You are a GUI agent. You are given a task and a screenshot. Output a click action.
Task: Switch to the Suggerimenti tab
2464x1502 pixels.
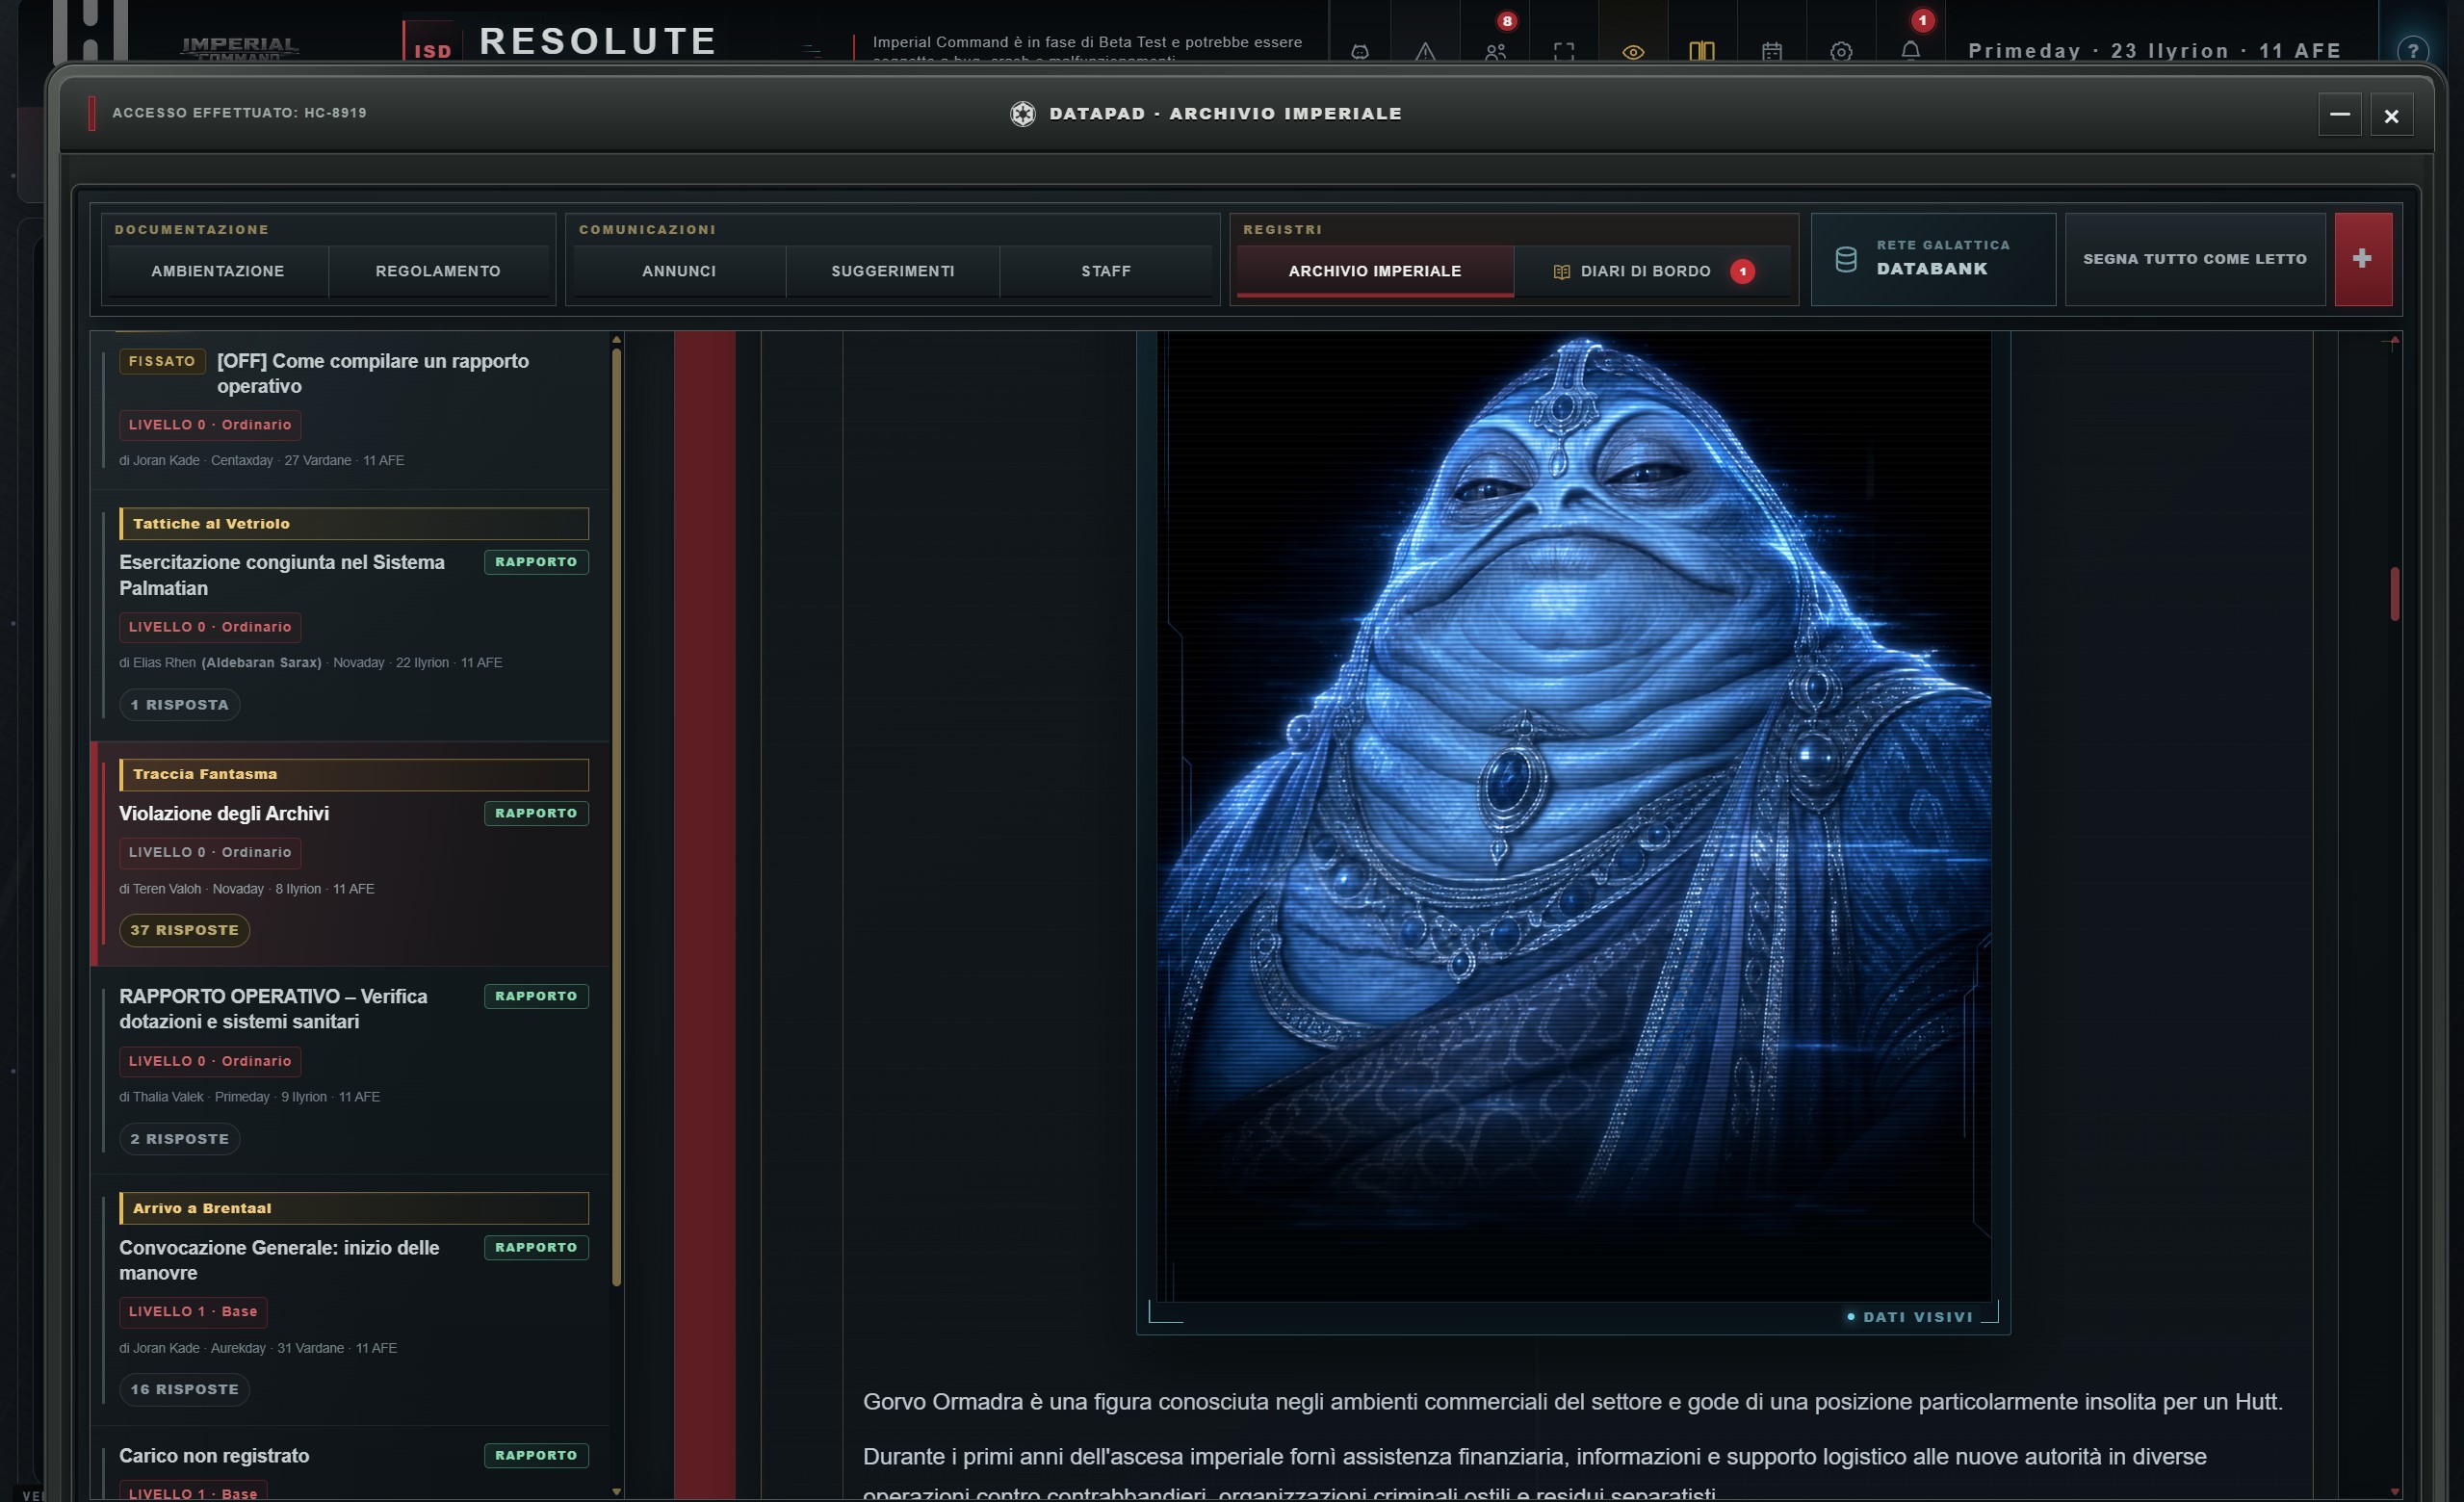coord(893,271)
